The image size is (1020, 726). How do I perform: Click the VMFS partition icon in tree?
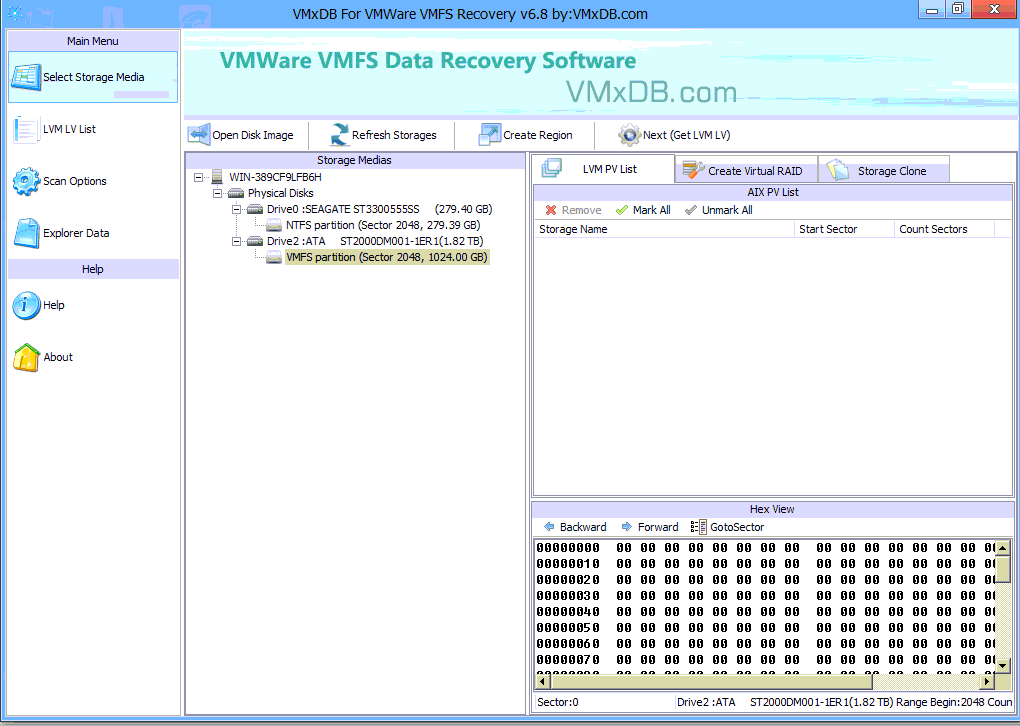click(x=274, y=258)
